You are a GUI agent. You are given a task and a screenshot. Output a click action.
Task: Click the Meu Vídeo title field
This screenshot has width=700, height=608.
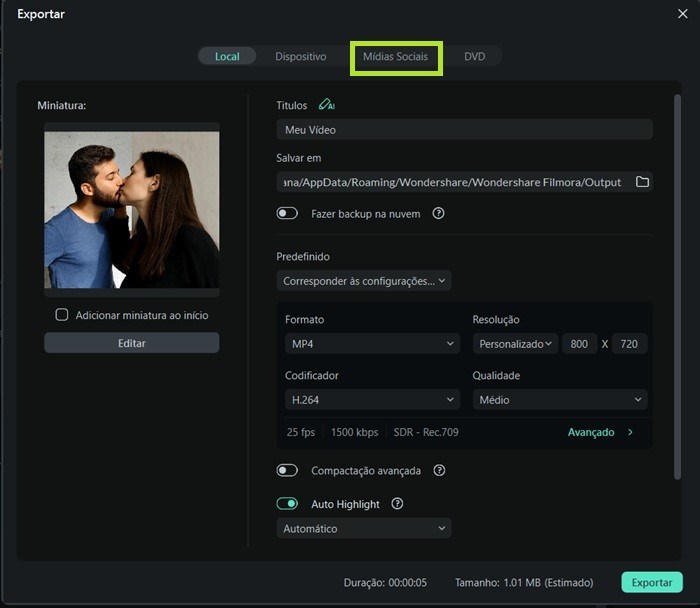(x=464, y=130)
